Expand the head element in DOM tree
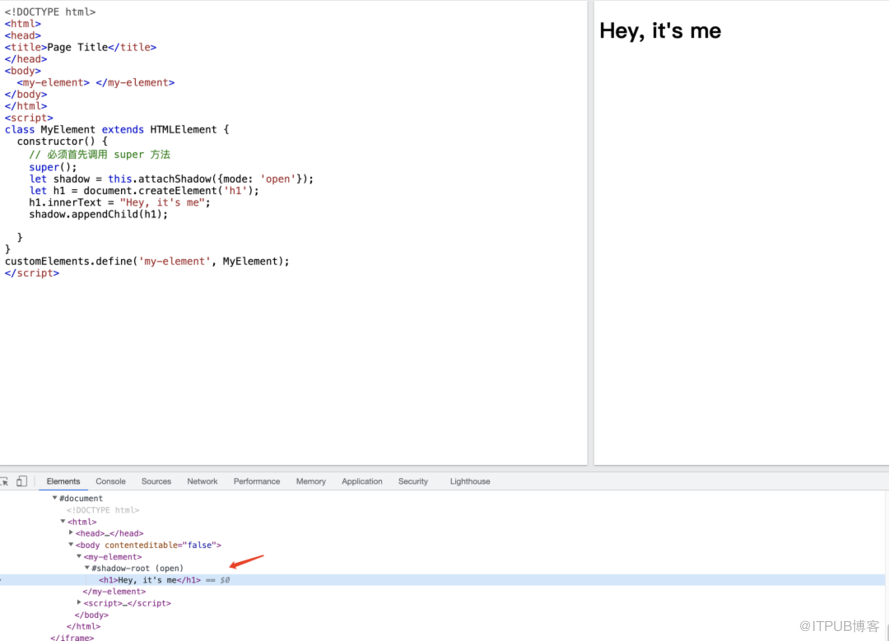This screenshot has width=889, height=641. (x=71, y=533)
